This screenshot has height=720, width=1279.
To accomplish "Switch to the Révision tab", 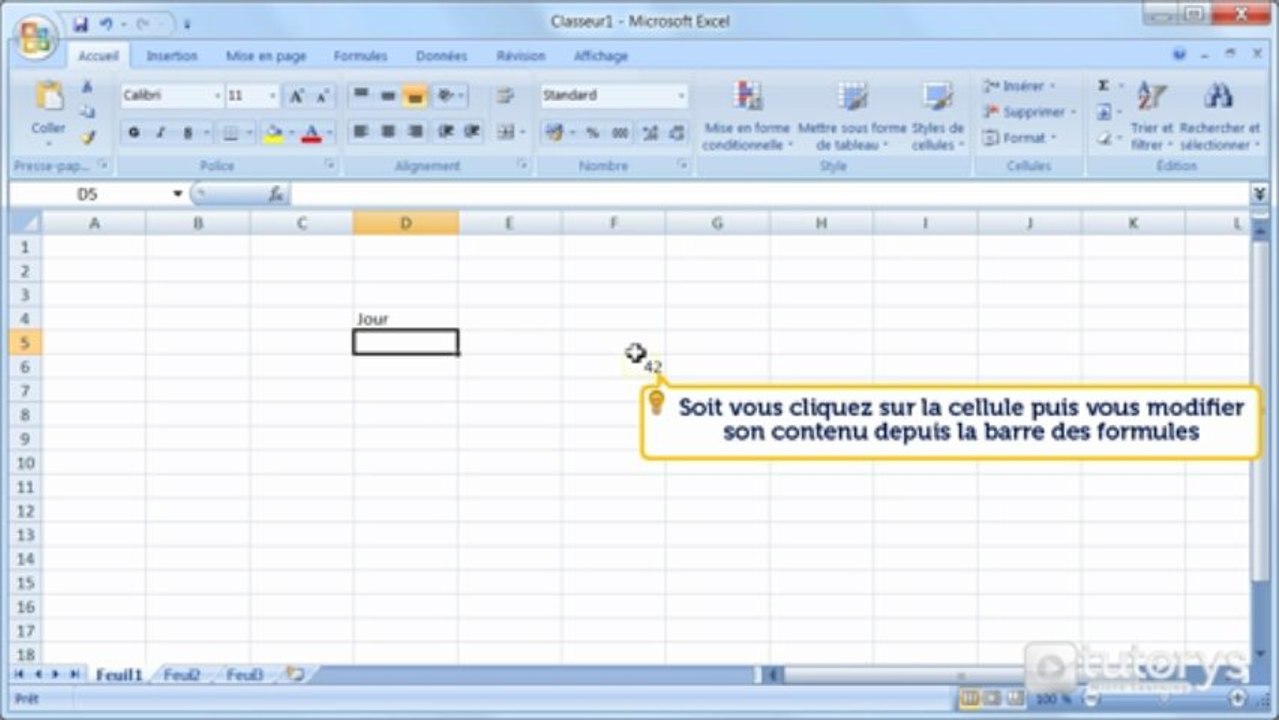I will point(521,56).
